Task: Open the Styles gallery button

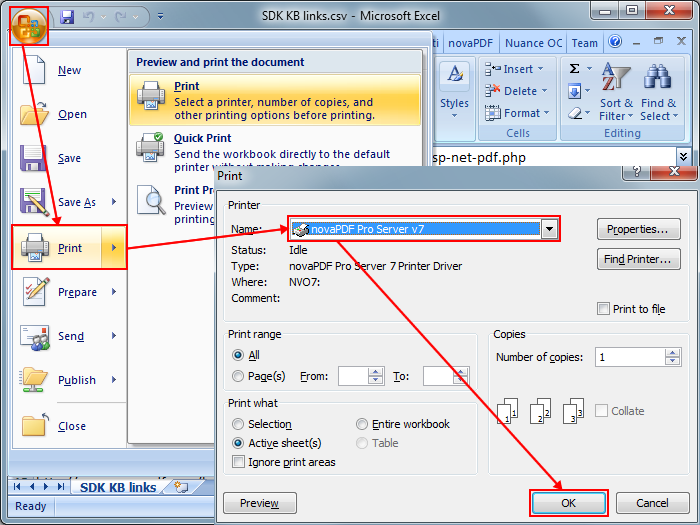Action: [x=454, y=92]
